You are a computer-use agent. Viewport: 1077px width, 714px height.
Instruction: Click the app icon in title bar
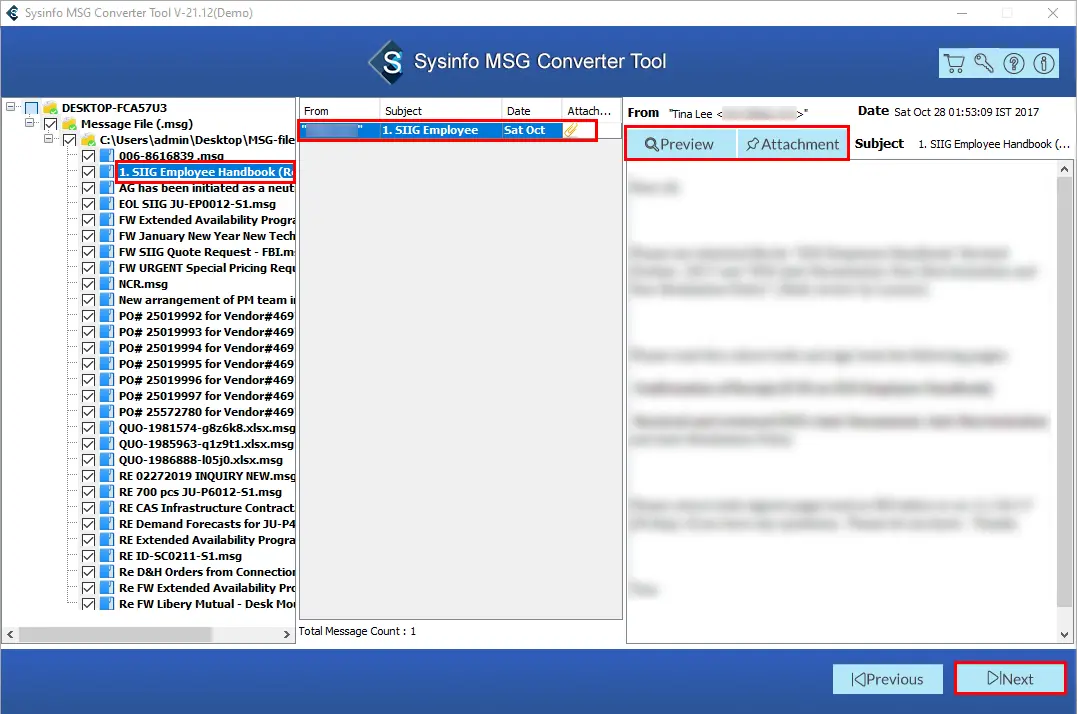[x=12, y=12]
